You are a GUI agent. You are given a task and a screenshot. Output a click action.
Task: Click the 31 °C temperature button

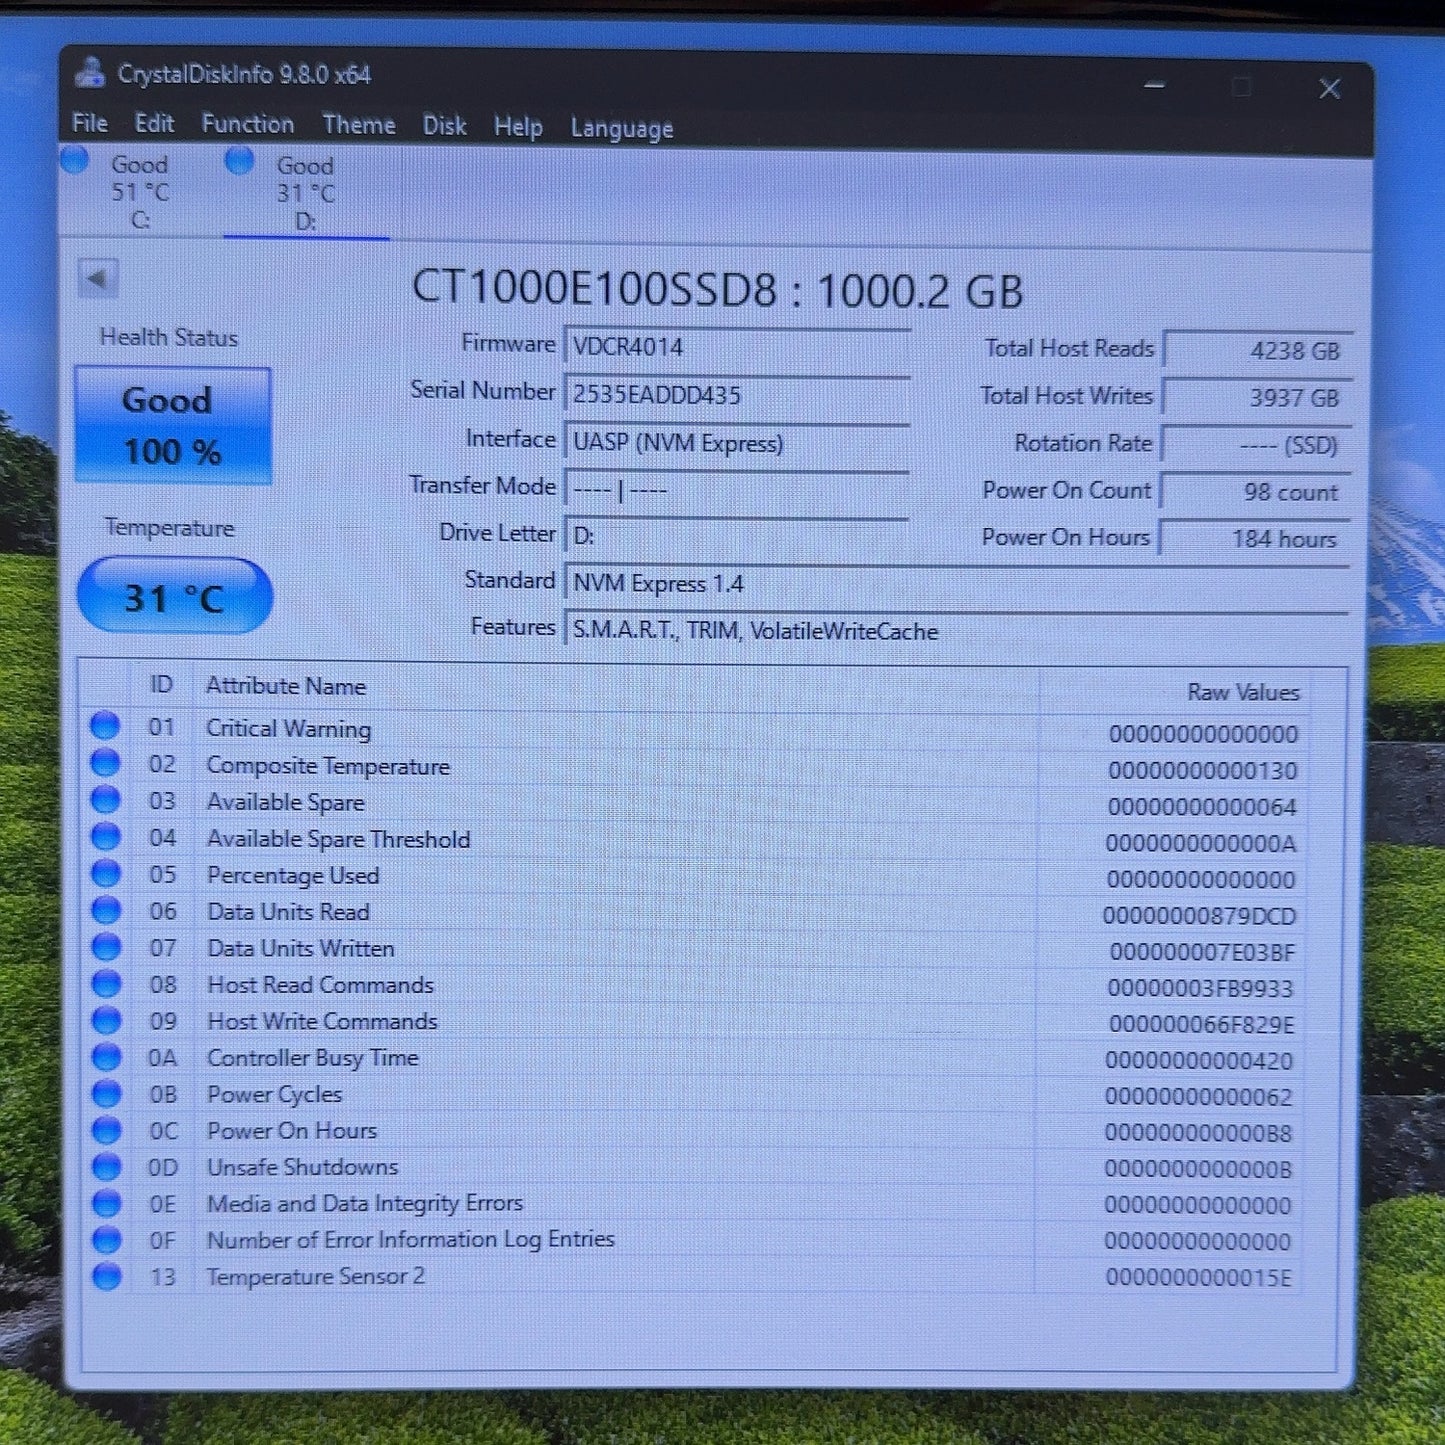tap(174, 597)
